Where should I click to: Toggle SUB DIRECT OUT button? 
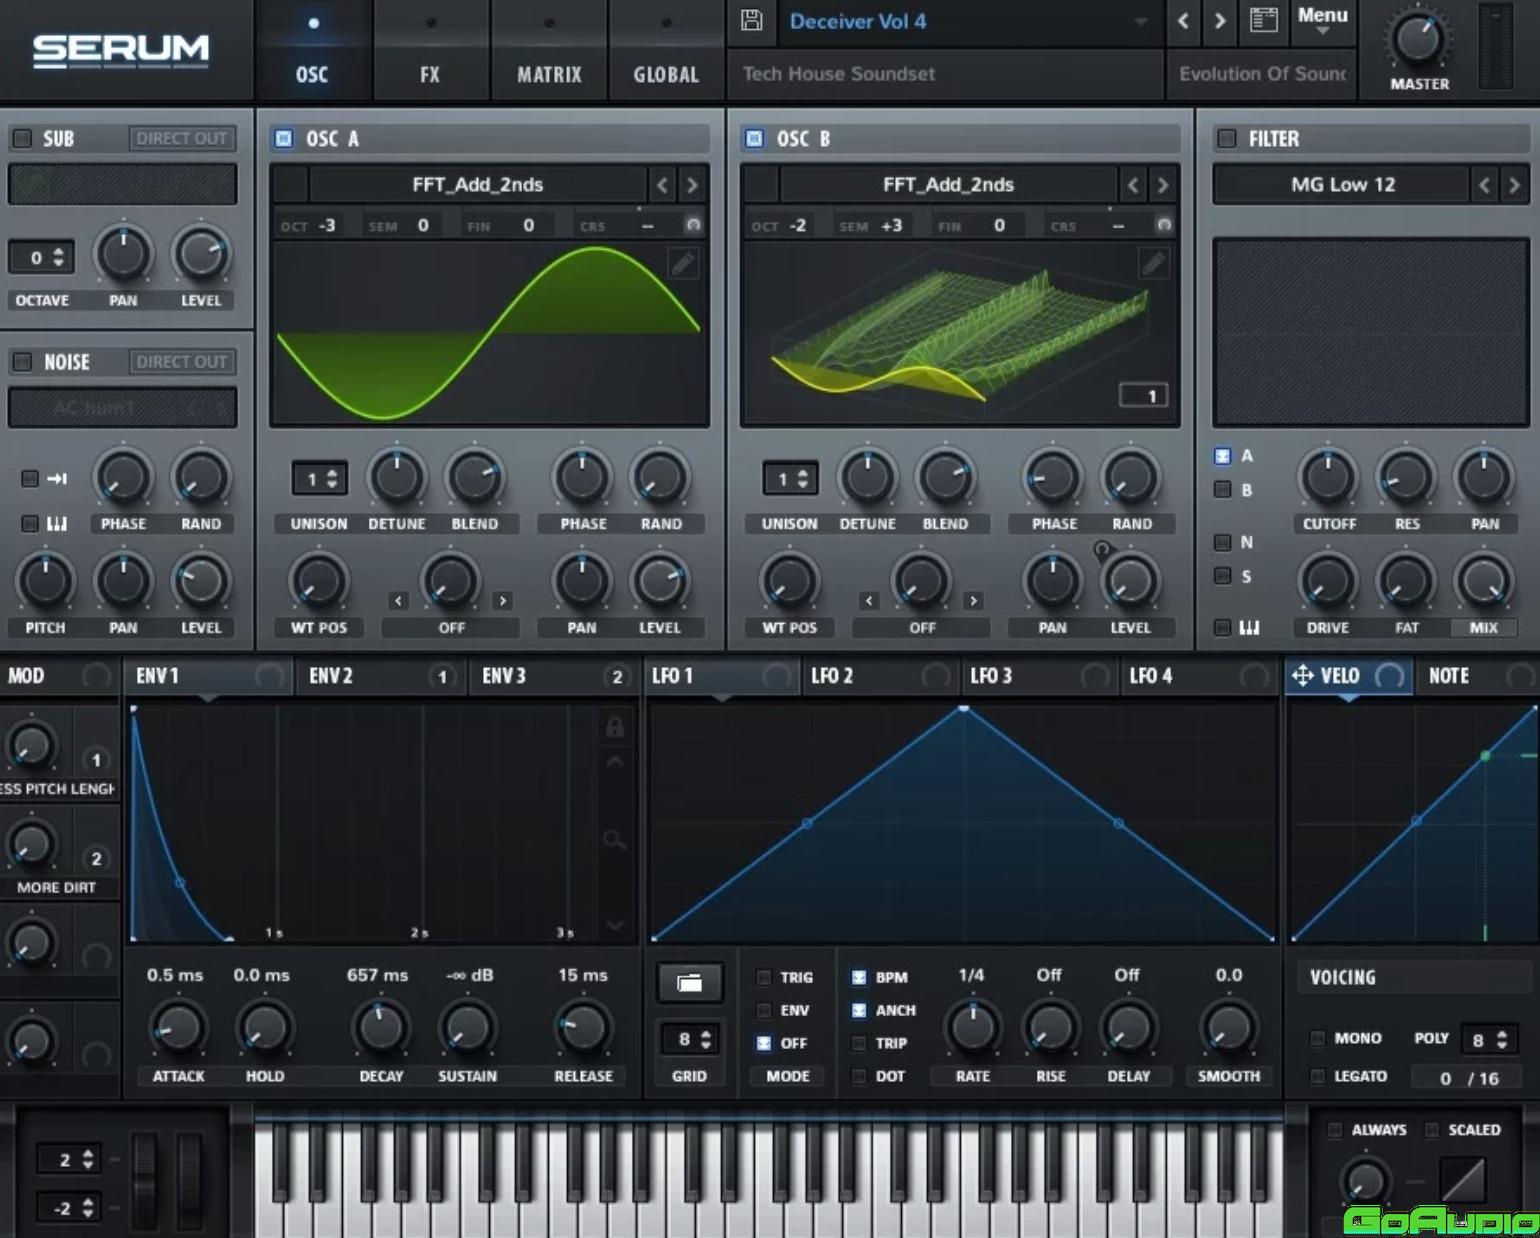[x=182, y=138]
